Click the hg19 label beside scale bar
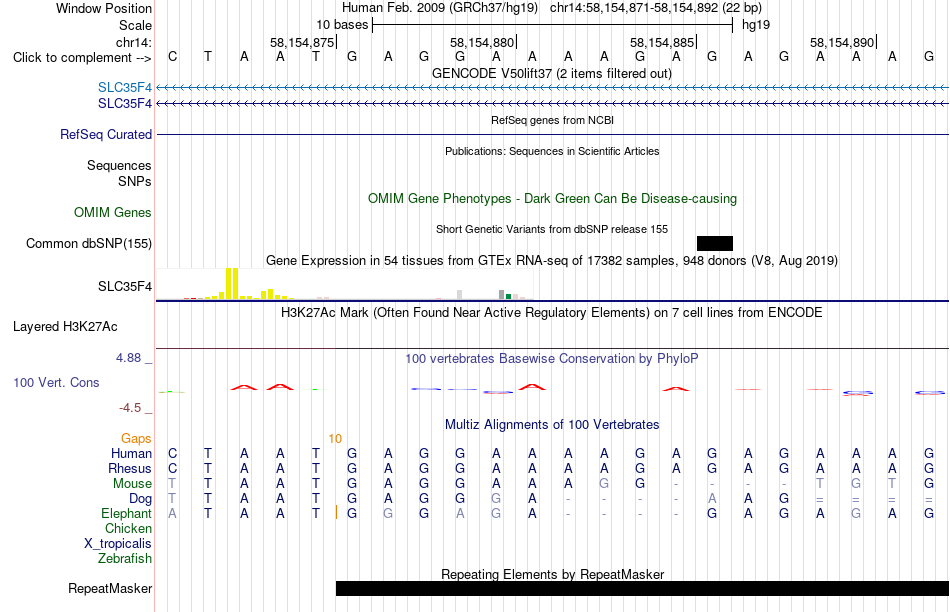950x612 pixels. 756,25
